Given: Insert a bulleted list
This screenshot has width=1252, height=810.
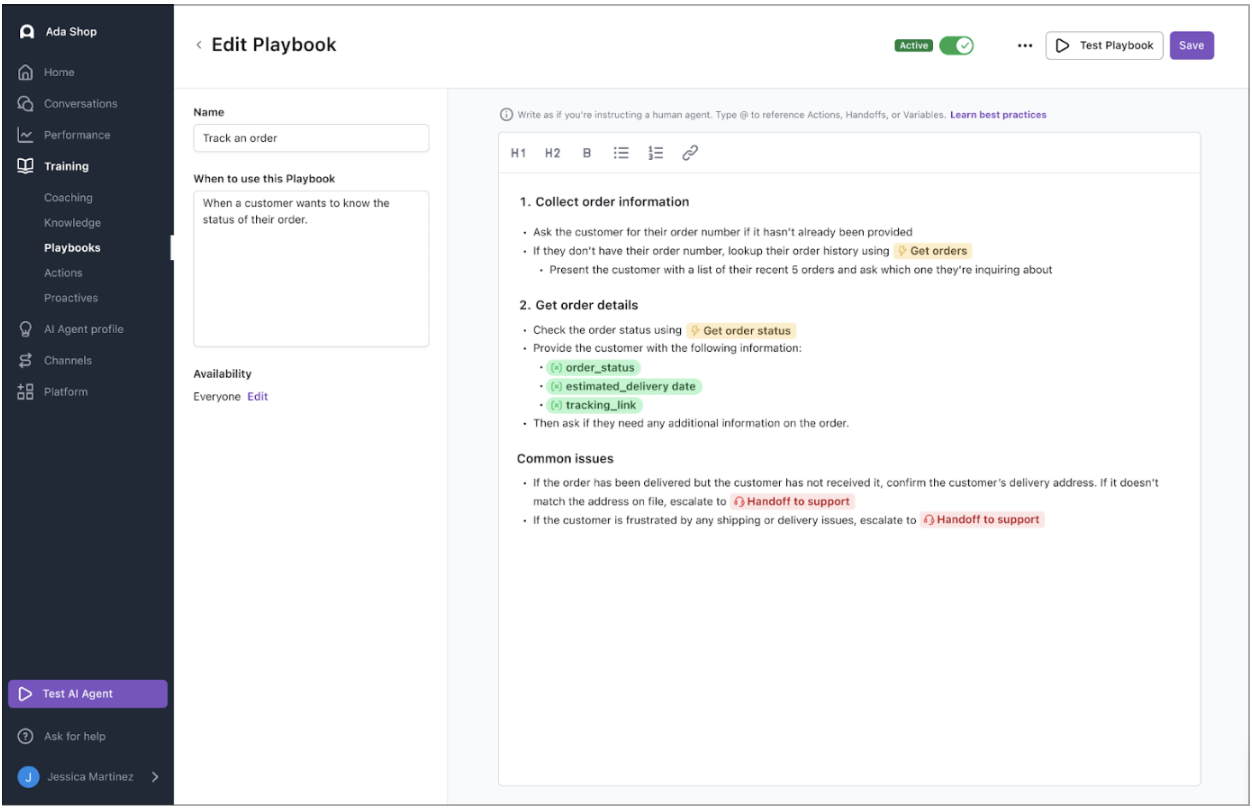Looking at the screenshot, I should [621, 153].
